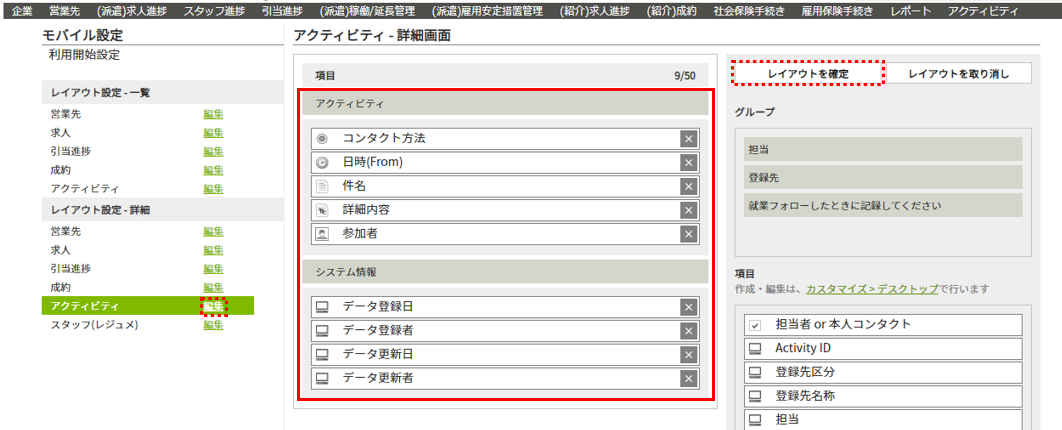Viewport: 1062px width, 430px height.
Task: Remove 詳細内容 item with its X
Action: coord(688,210)
